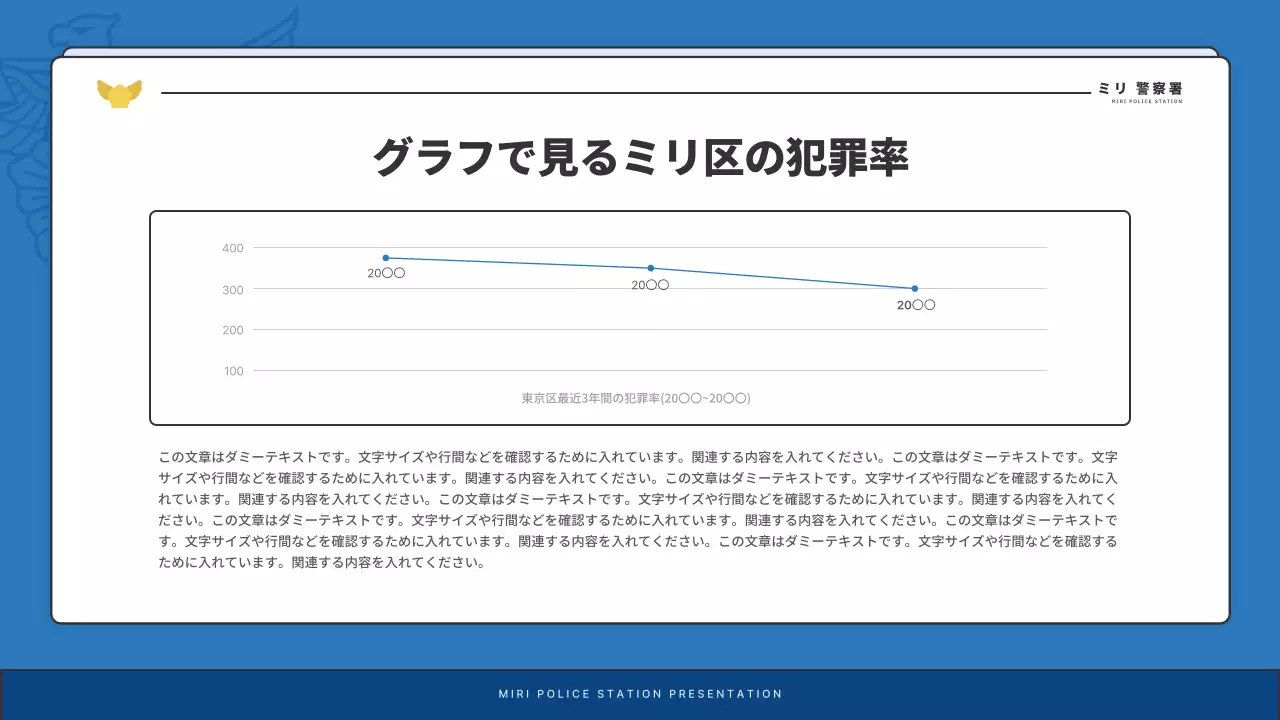Click the last 20〇〇 label below the chart
The height and width of the screenshot is (720, 1280).
coord(917,304)
